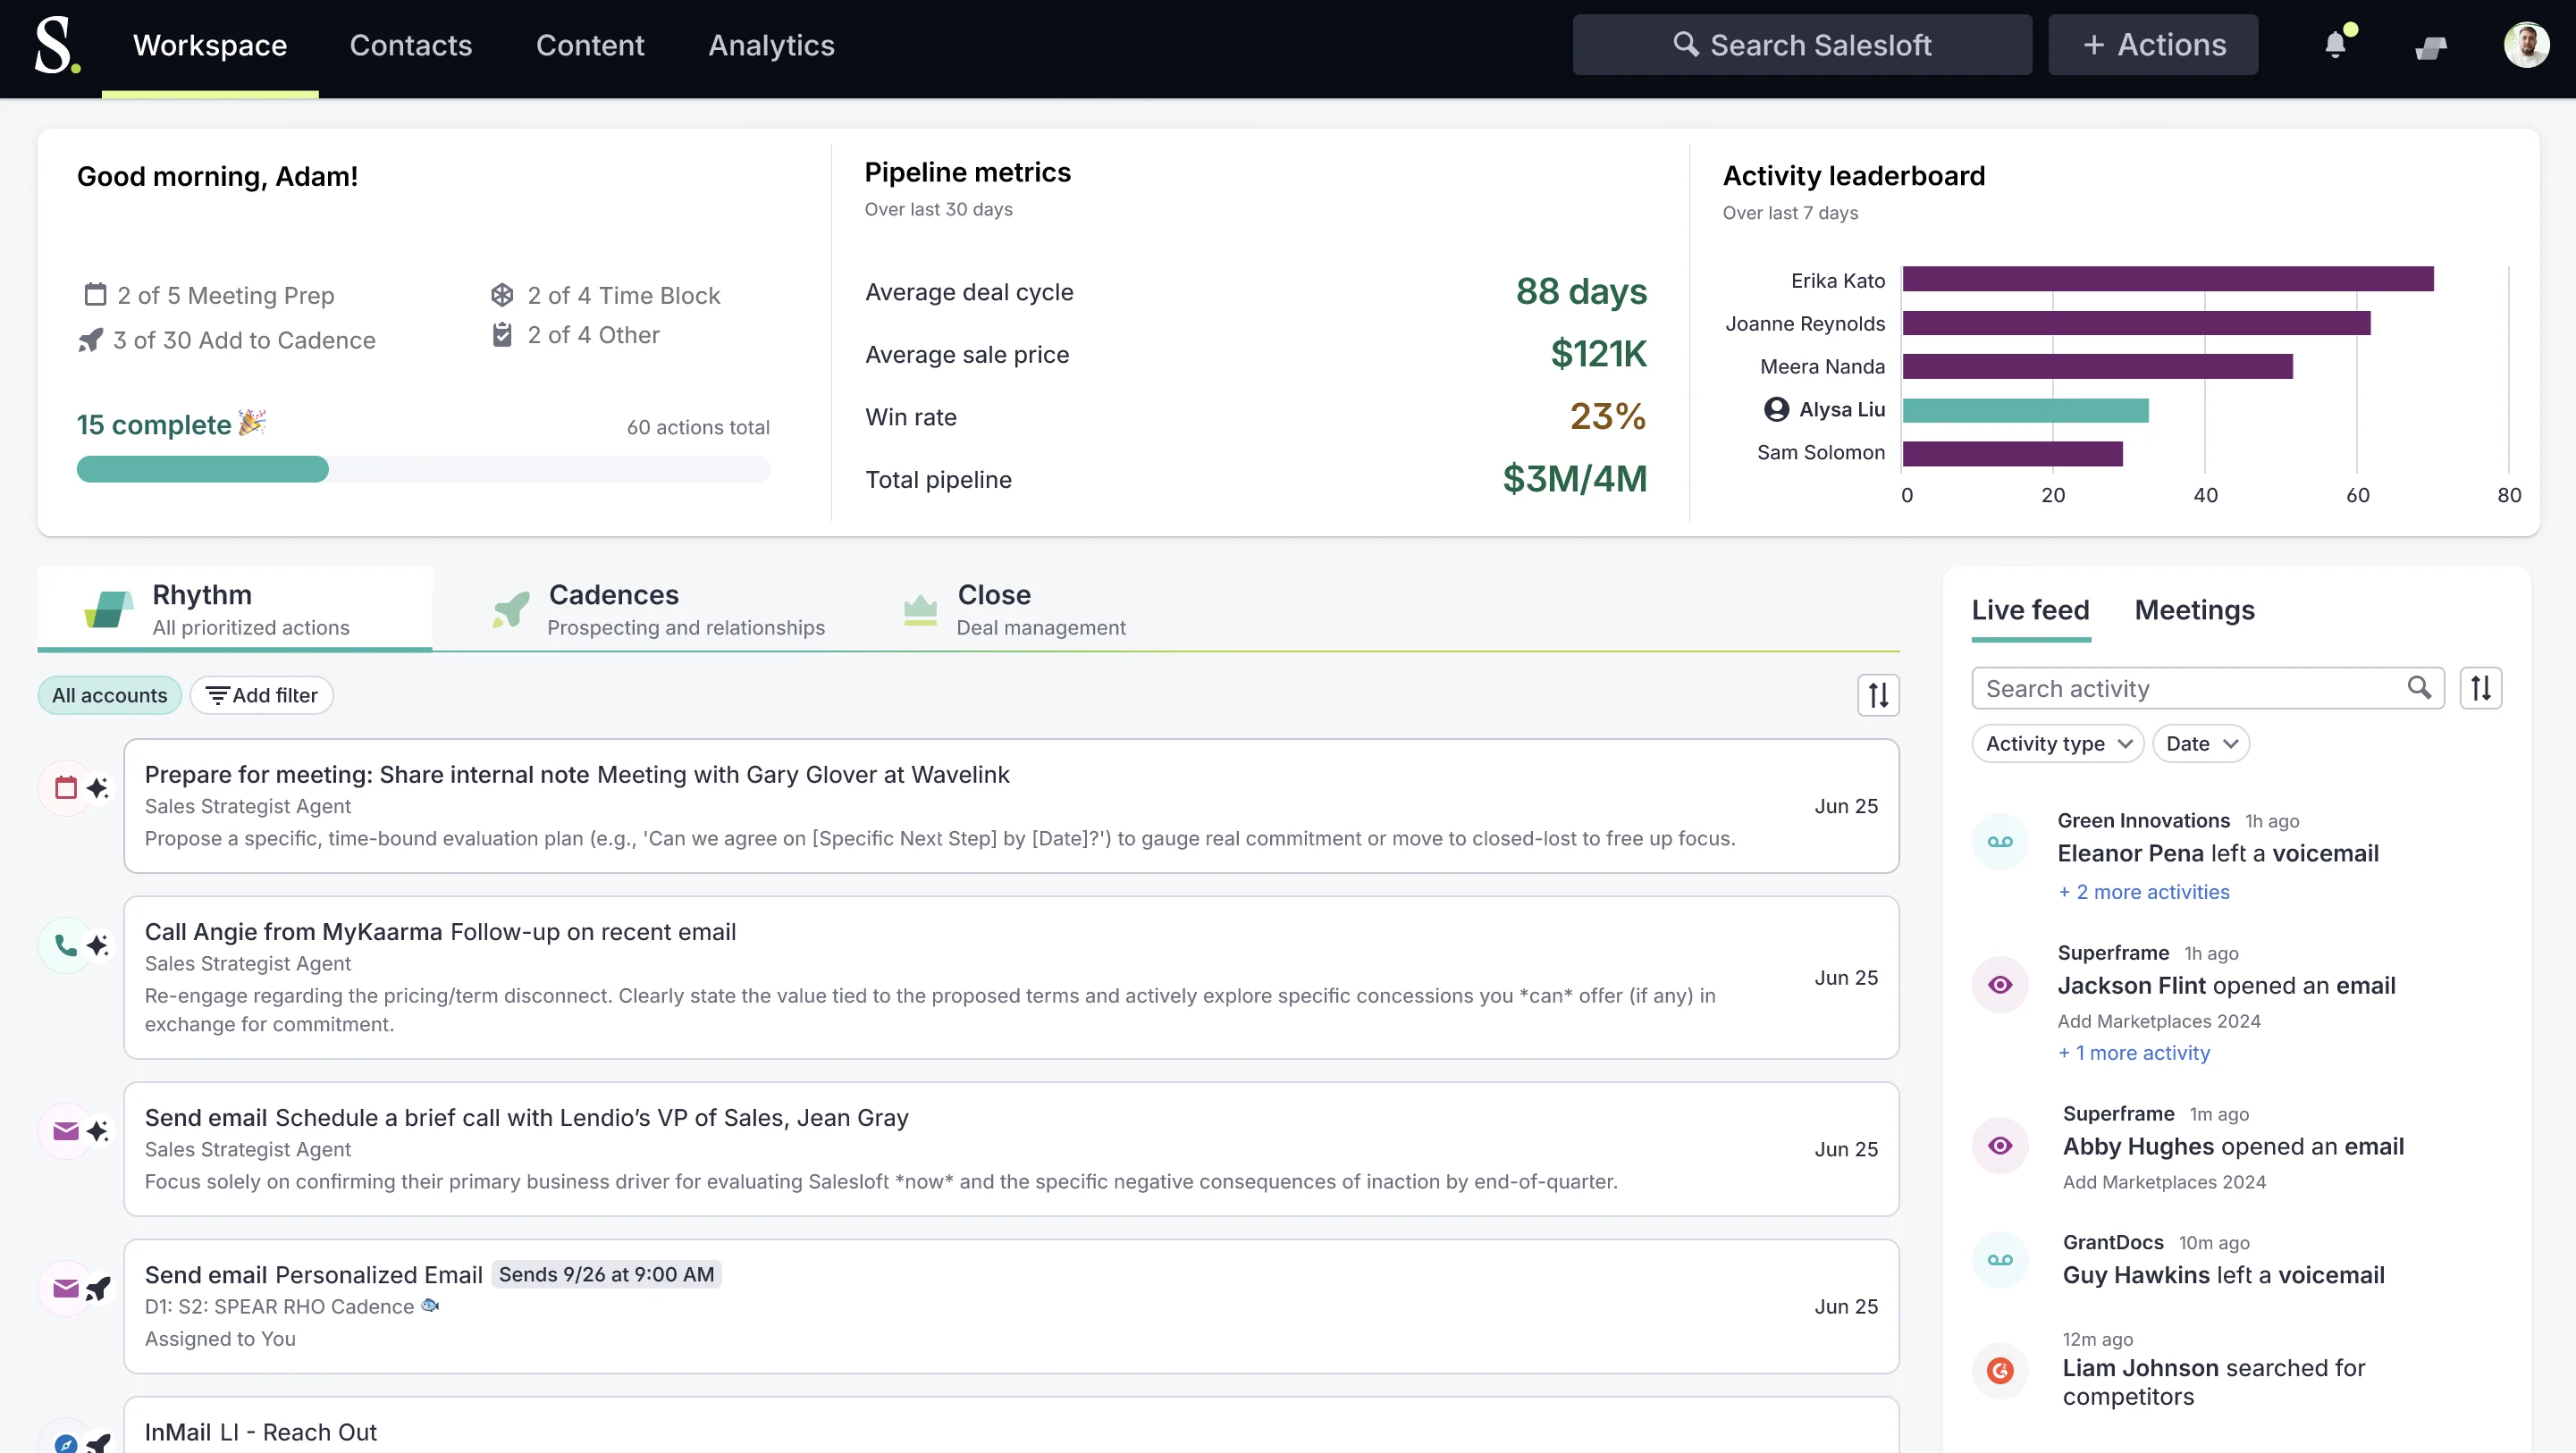Click the Salesloft logo icon
The image size is (2576, 1453).
point(55,45)
